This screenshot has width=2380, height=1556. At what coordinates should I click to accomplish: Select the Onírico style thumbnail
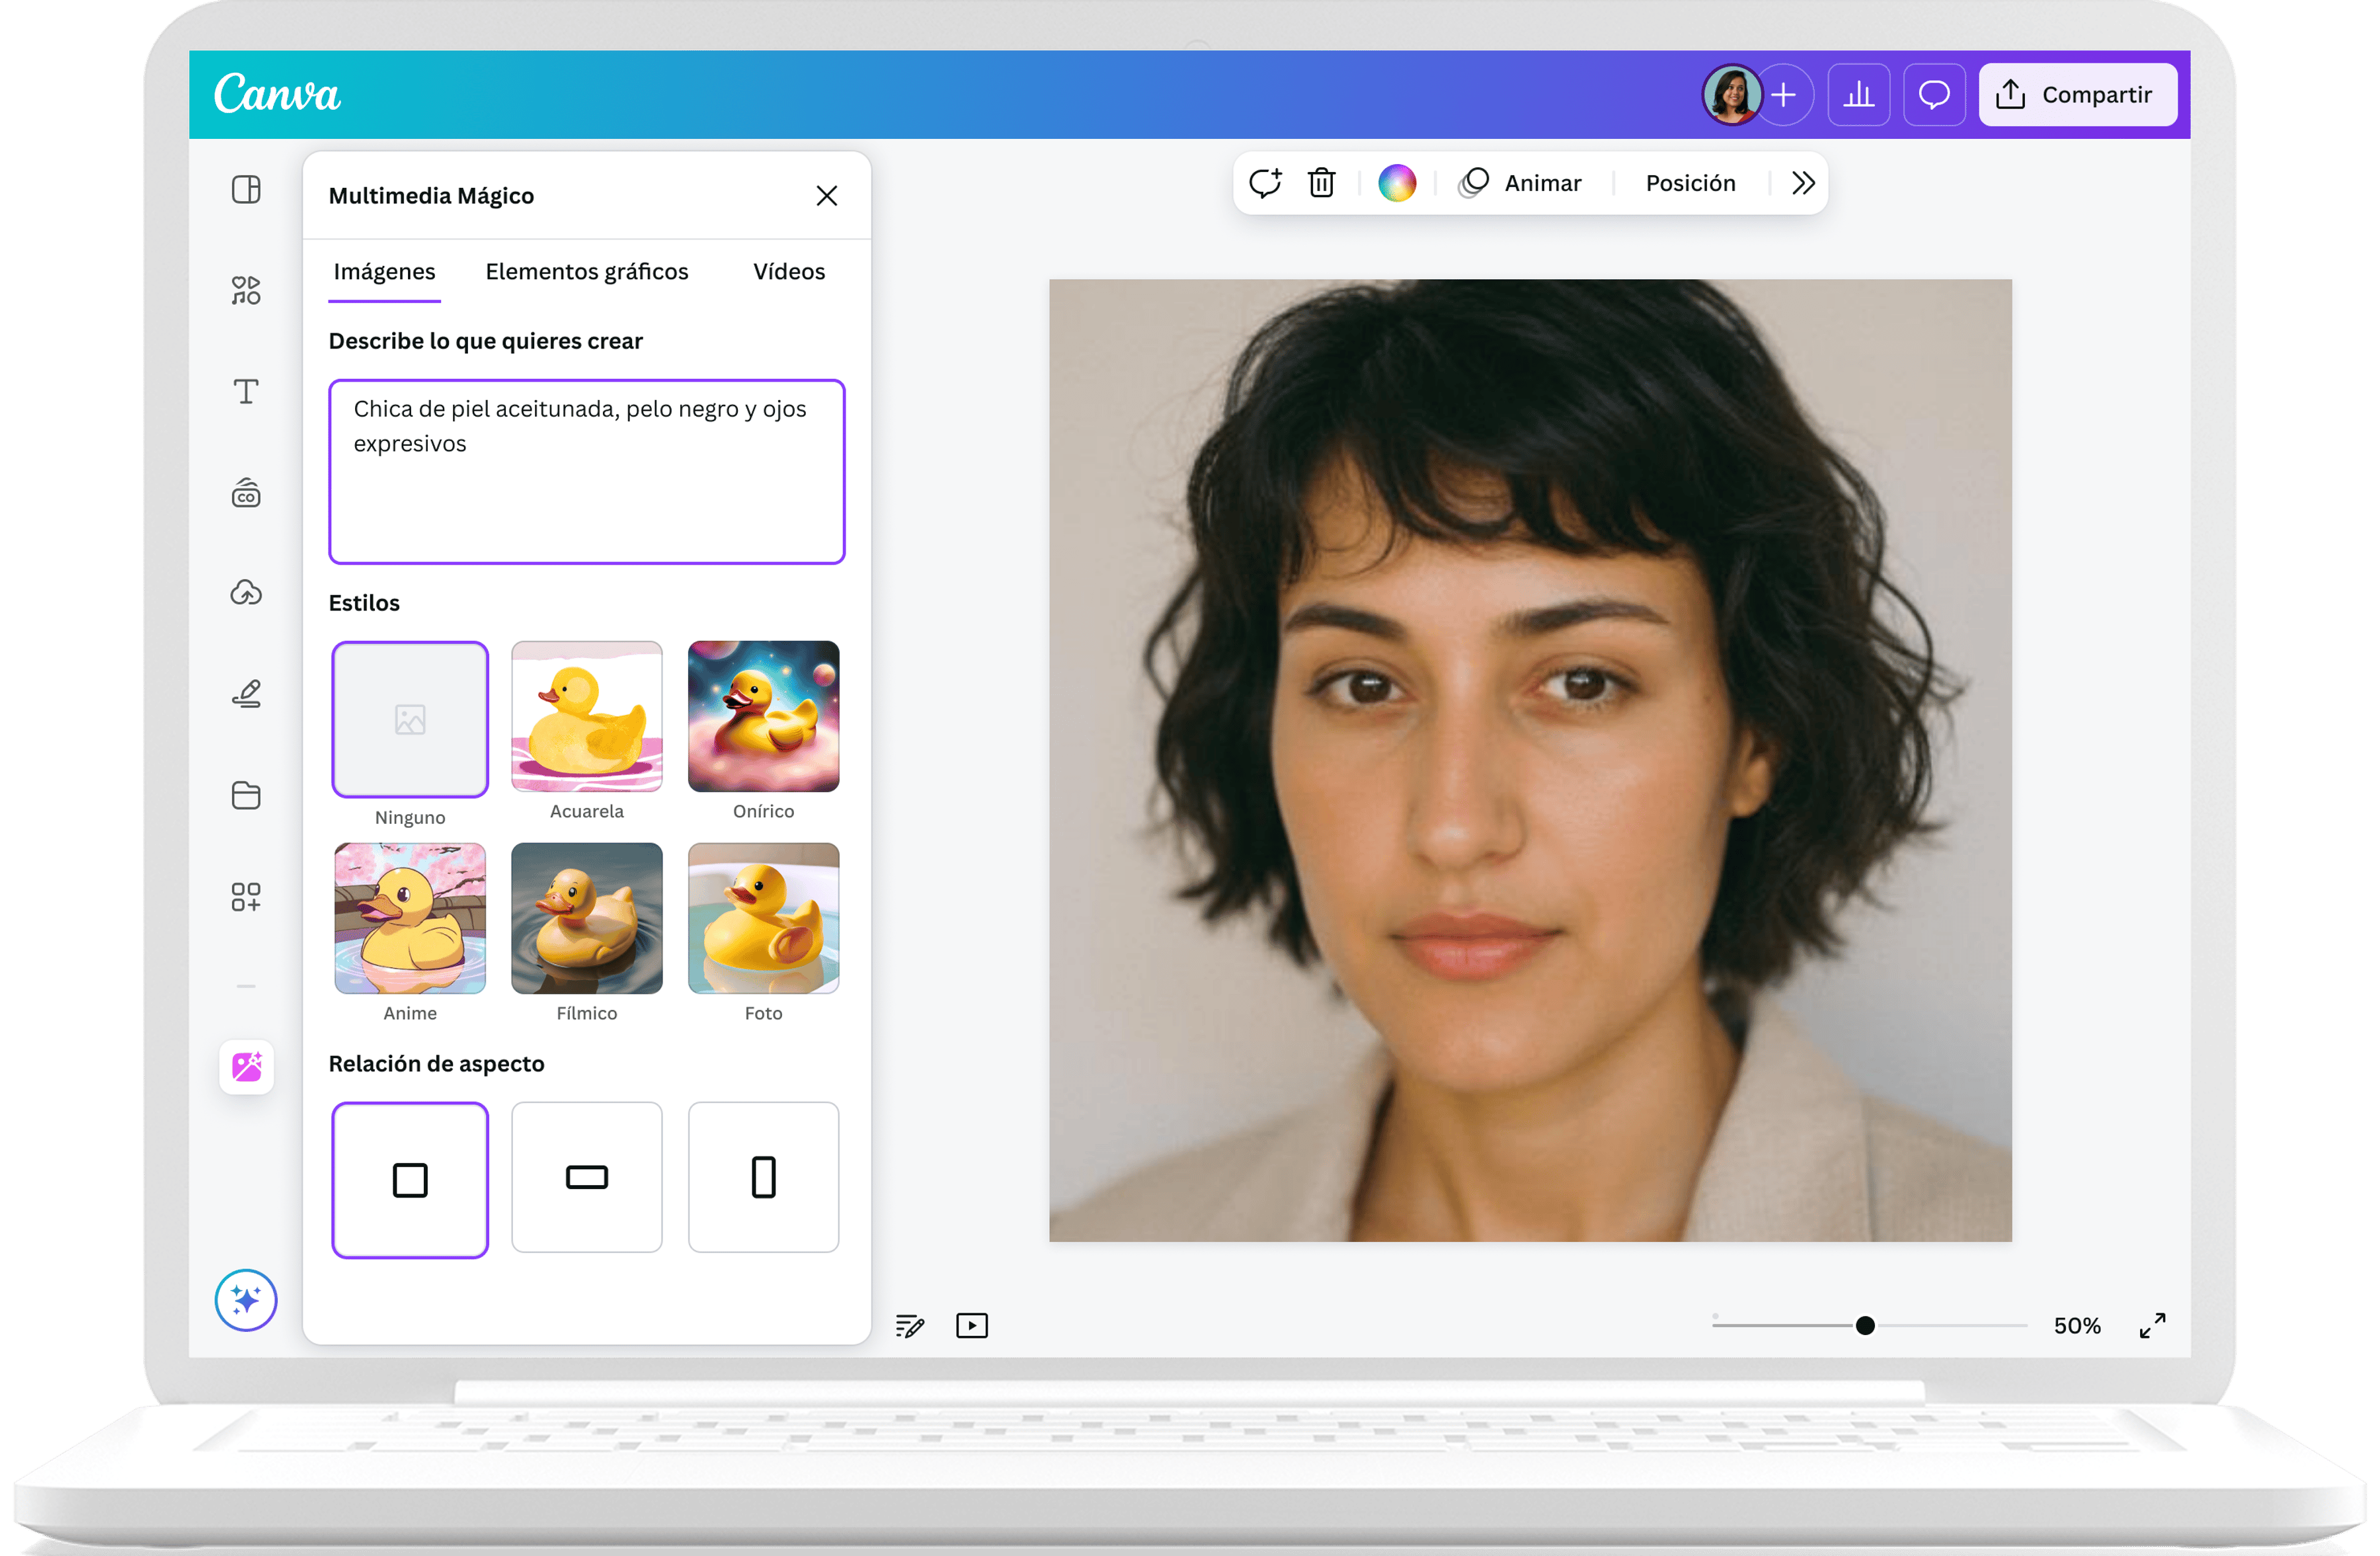point(764,716)
